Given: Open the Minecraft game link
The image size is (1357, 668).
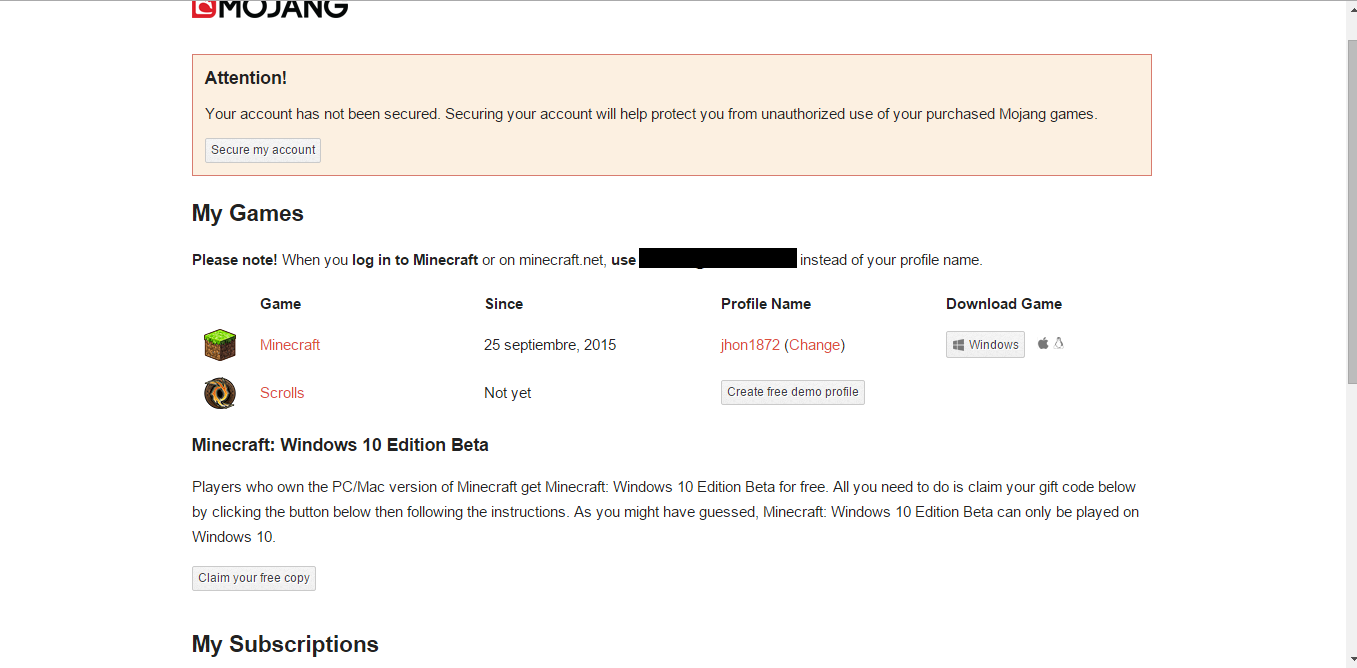Looking at the screenshot, I should click(290, 345).
